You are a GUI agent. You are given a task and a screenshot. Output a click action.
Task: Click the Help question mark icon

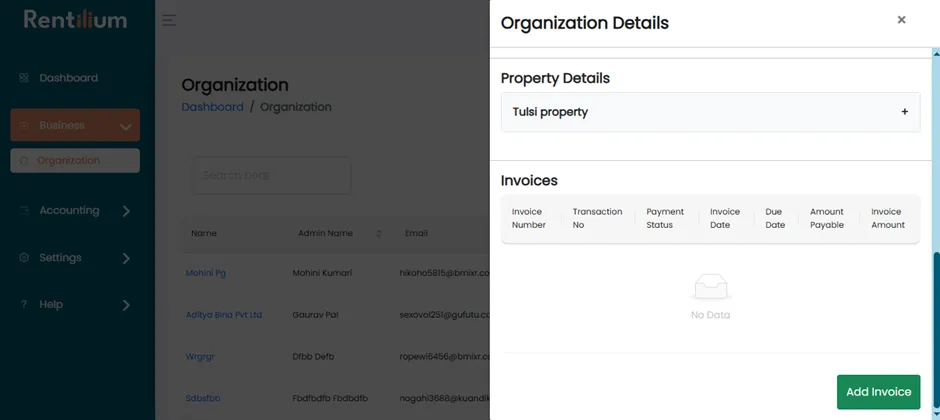[x=24, y=304]
